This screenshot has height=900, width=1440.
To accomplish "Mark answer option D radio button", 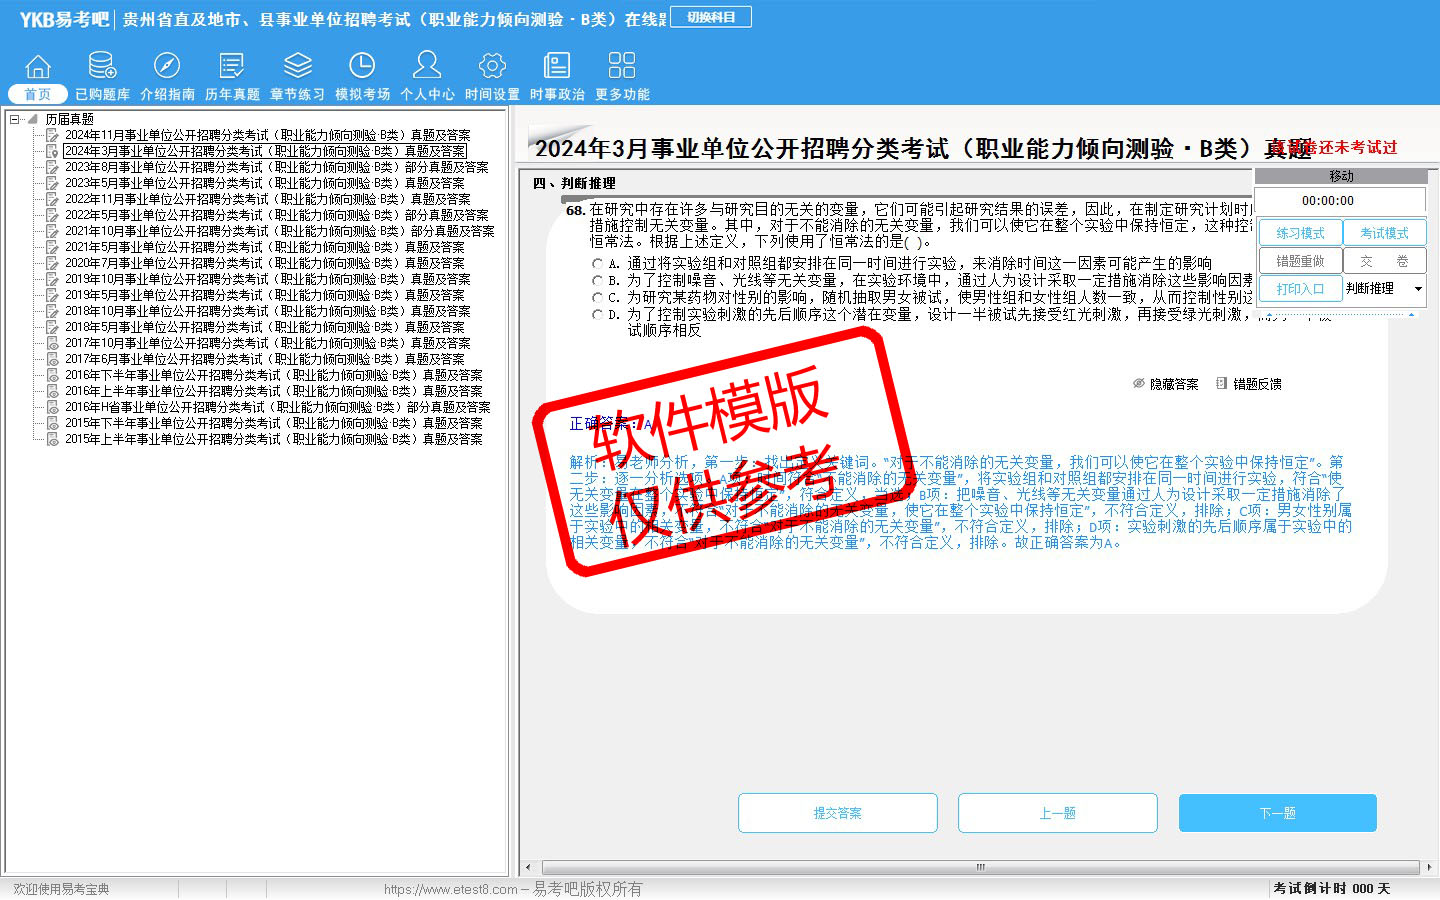I will coord(597,315).
